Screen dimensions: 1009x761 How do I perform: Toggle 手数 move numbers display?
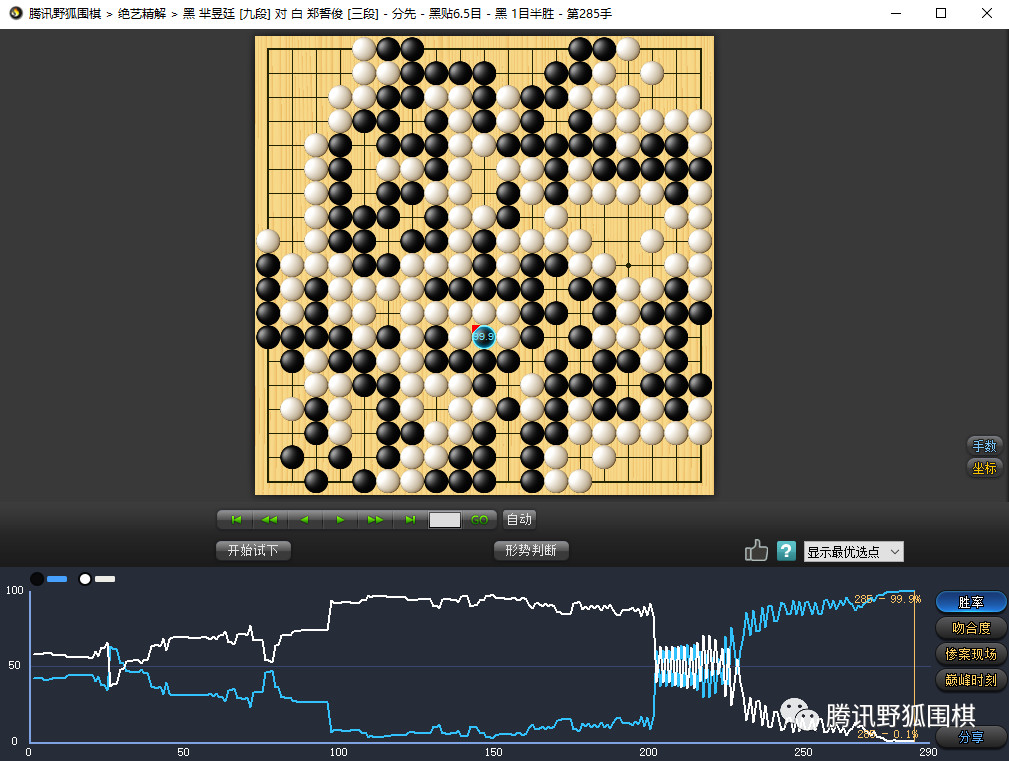(x=984, y=446)
